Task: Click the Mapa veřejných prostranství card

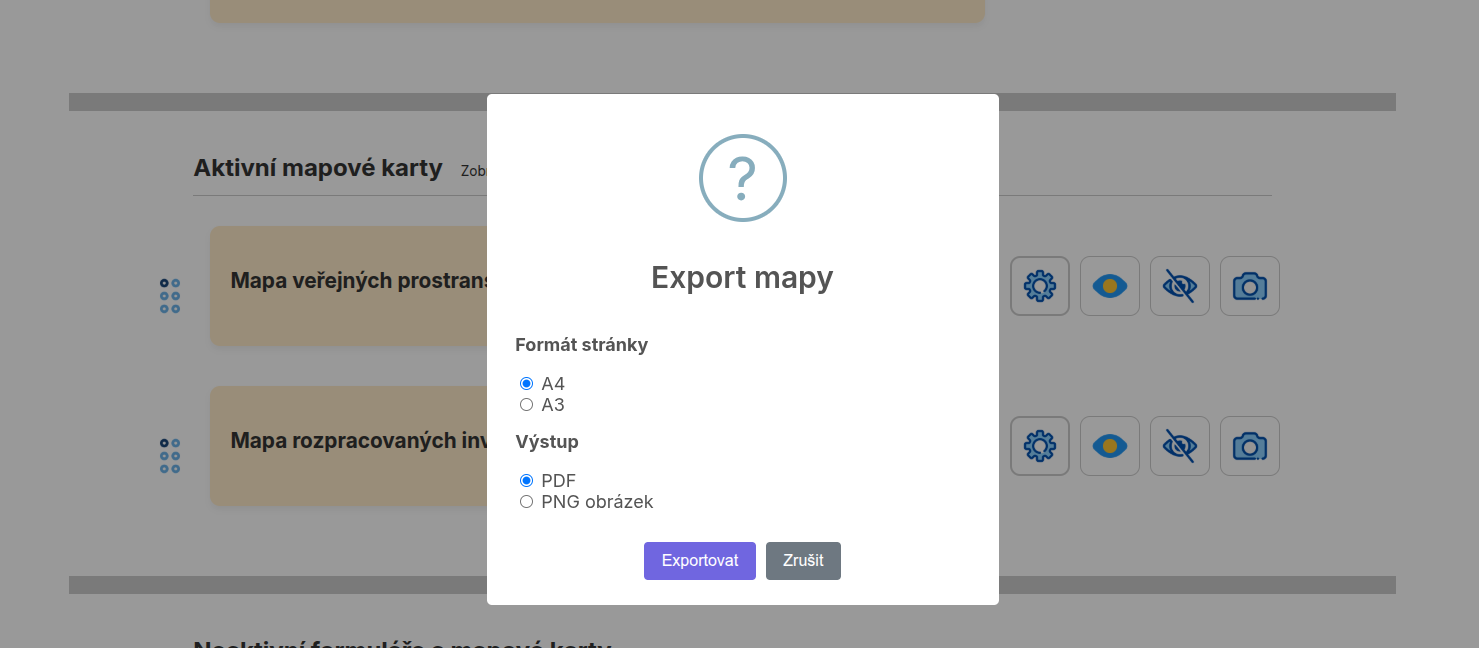Action: [349, 286]
